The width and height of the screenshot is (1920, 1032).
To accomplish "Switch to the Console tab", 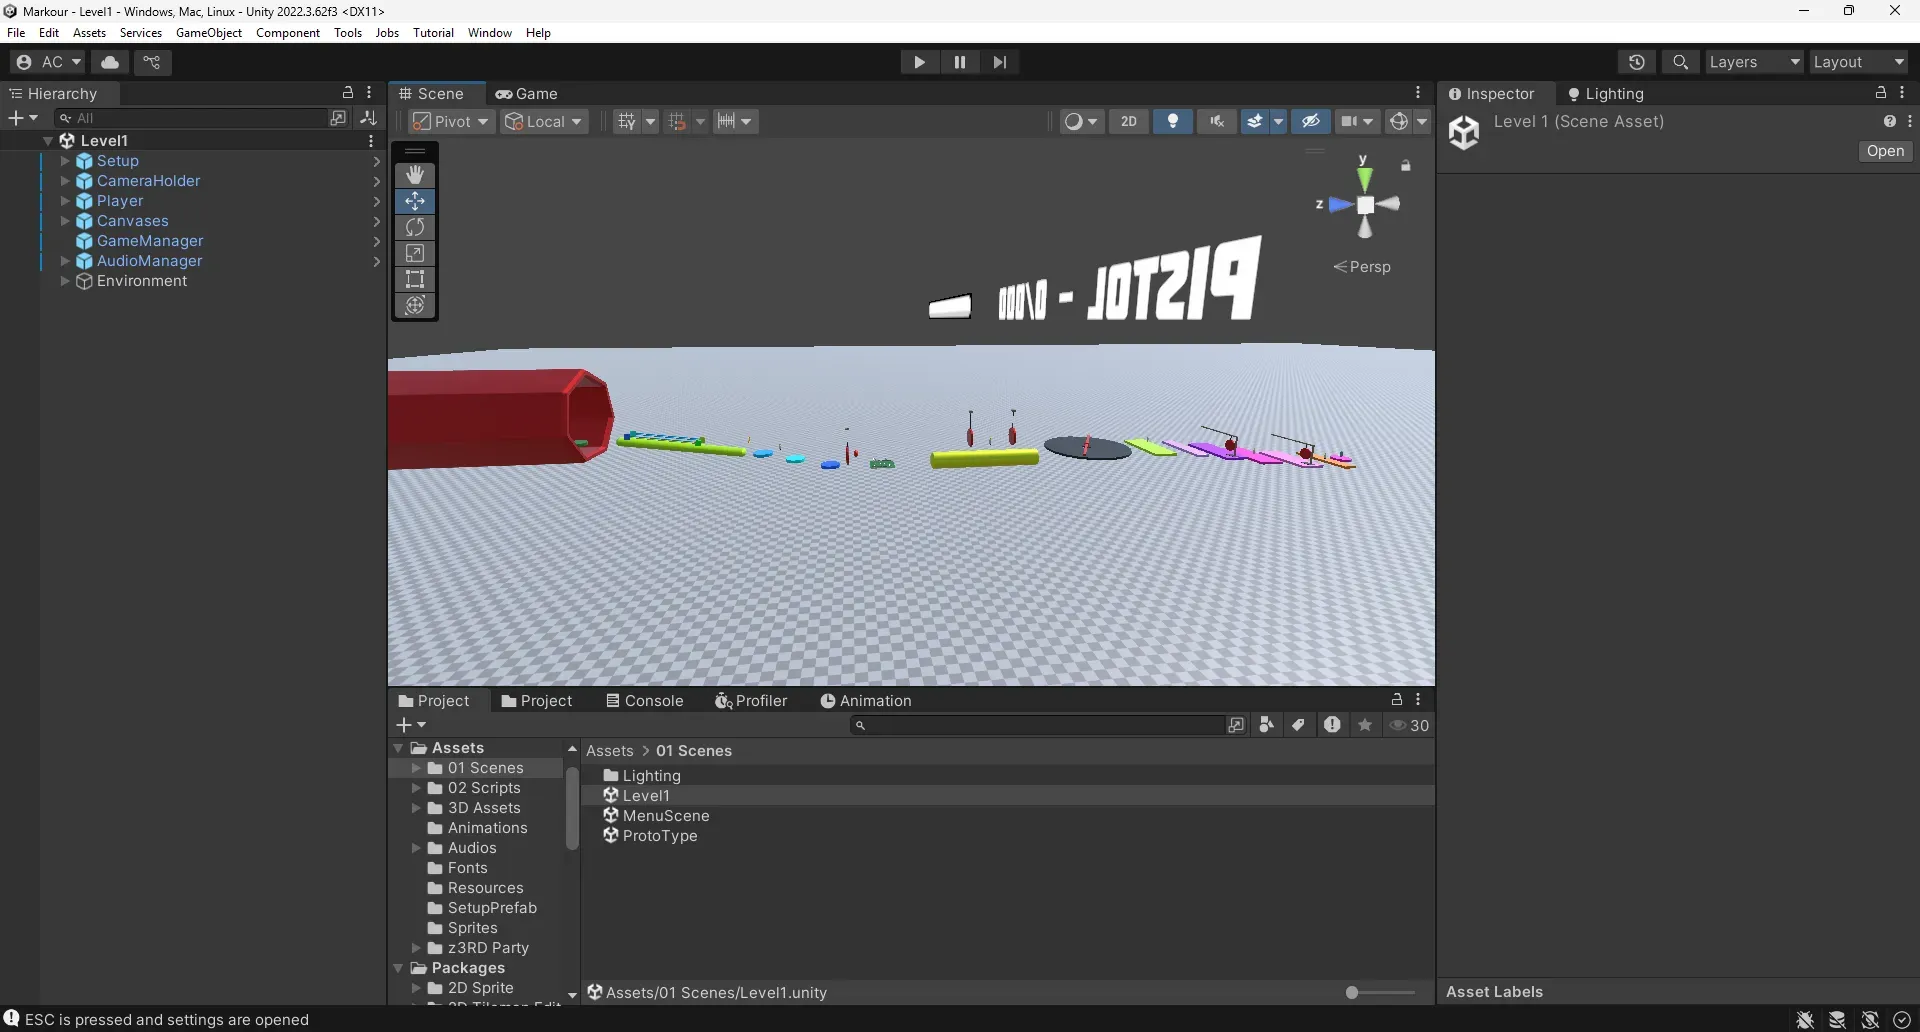I will pos(645,700).
